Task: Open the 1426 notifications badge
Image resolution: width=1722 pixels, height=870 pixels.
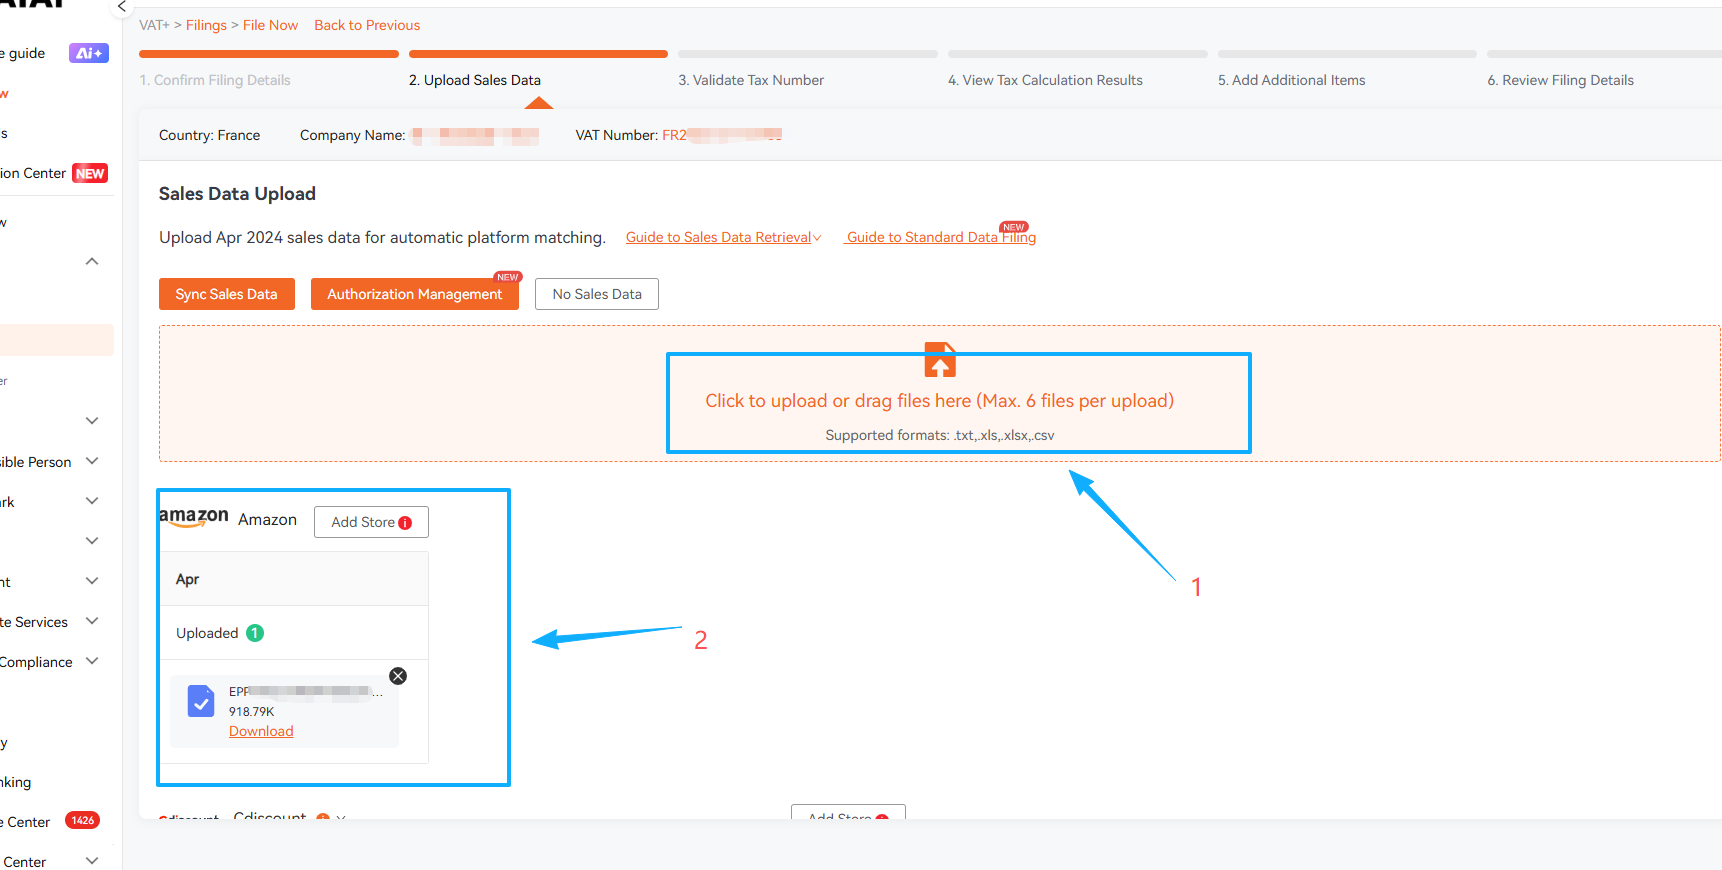Action: click(x=82, y=821)
